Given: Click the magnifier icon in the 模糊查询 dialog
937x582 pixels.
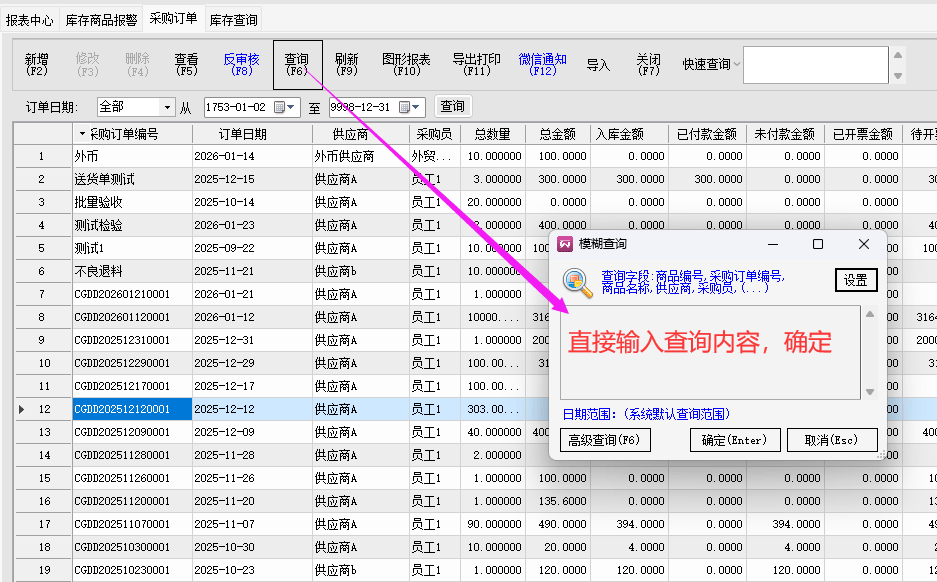Looking at the screenshot, I should pos(577,283).
